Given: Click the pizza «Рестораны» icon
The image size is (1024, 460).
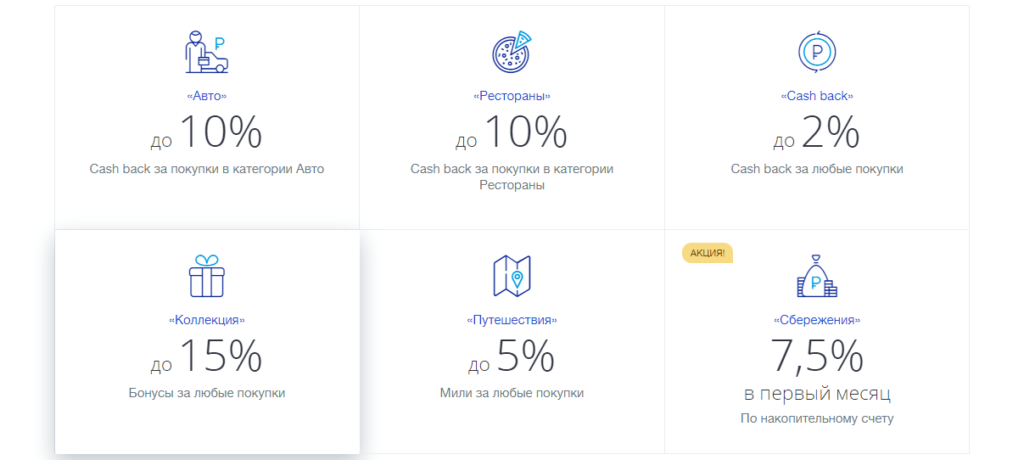Looking at the screenshot, I should (x=511, y=51).
